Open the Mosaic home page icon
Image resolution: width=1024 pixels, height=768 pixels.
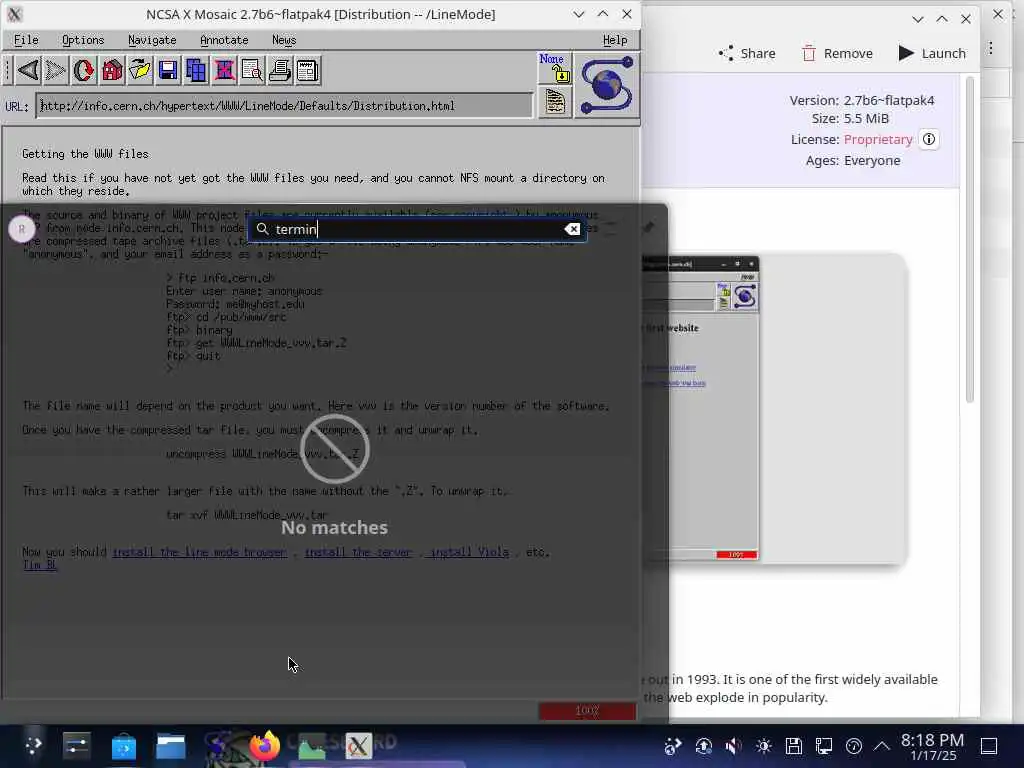click(x=112, y=70)
